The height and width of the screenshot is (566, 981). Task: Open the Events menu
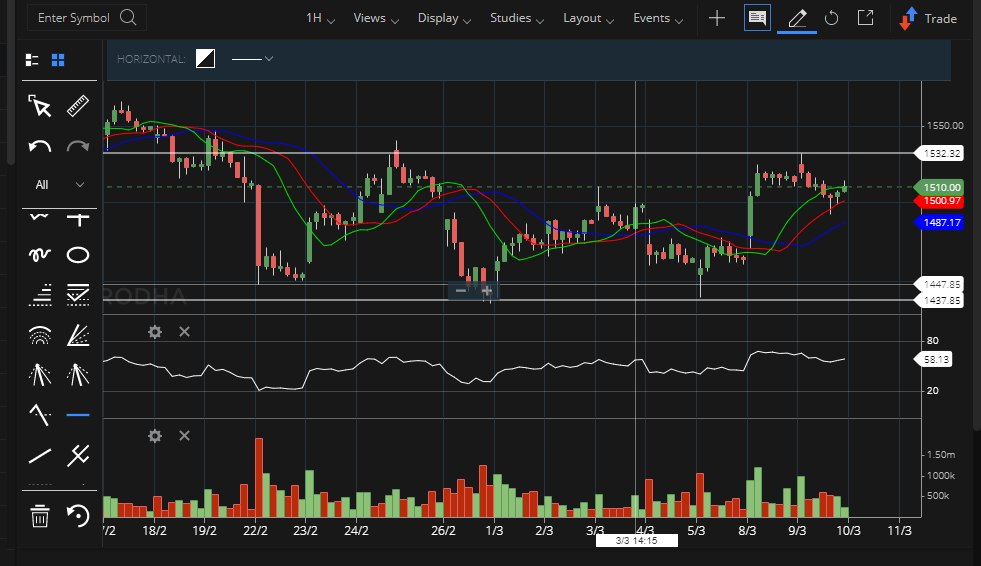pyautogui.click(x=658, y=18)
